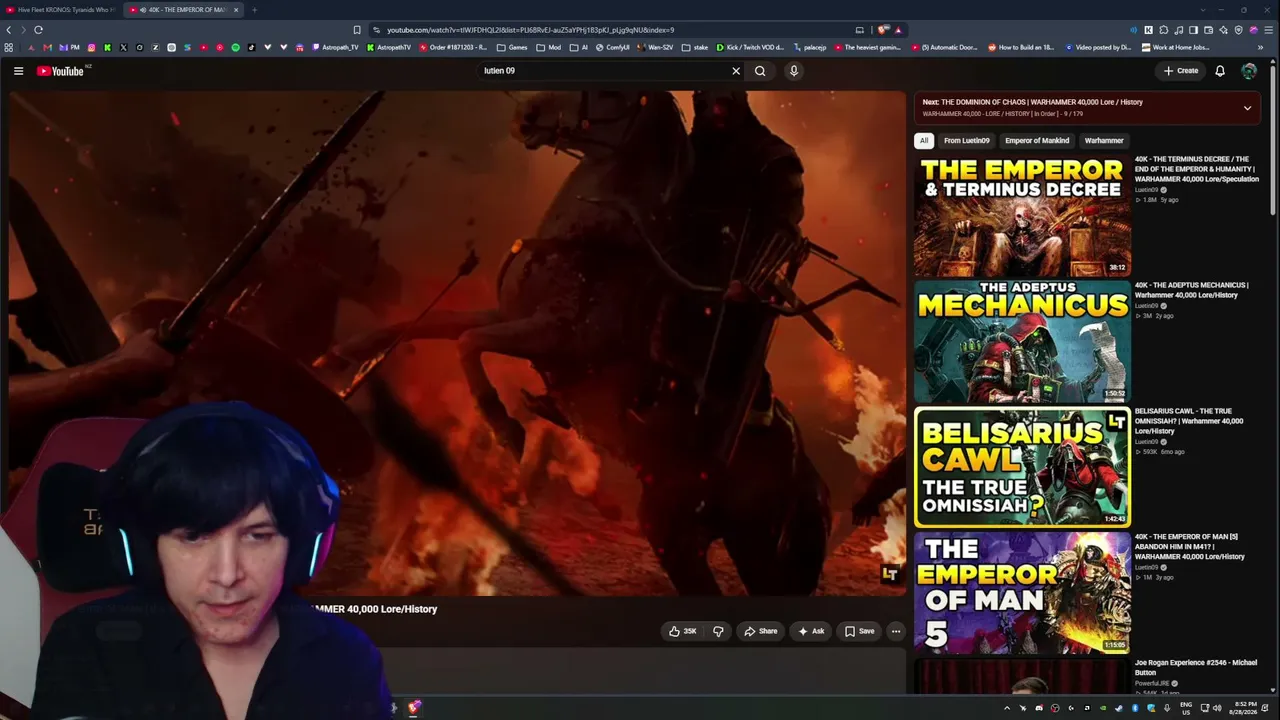This screenshot has width=1280, height=720.
Task: Open the Instagram bookmark icon
Action: (x=92, y=47)
